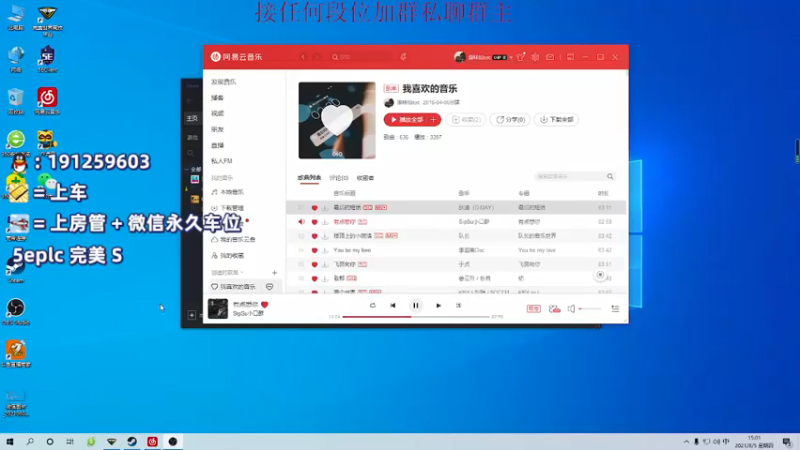The image size is (800, 450).
Task: Go forward with the NetEase title bar arrow
Action: tap(317, 57)
